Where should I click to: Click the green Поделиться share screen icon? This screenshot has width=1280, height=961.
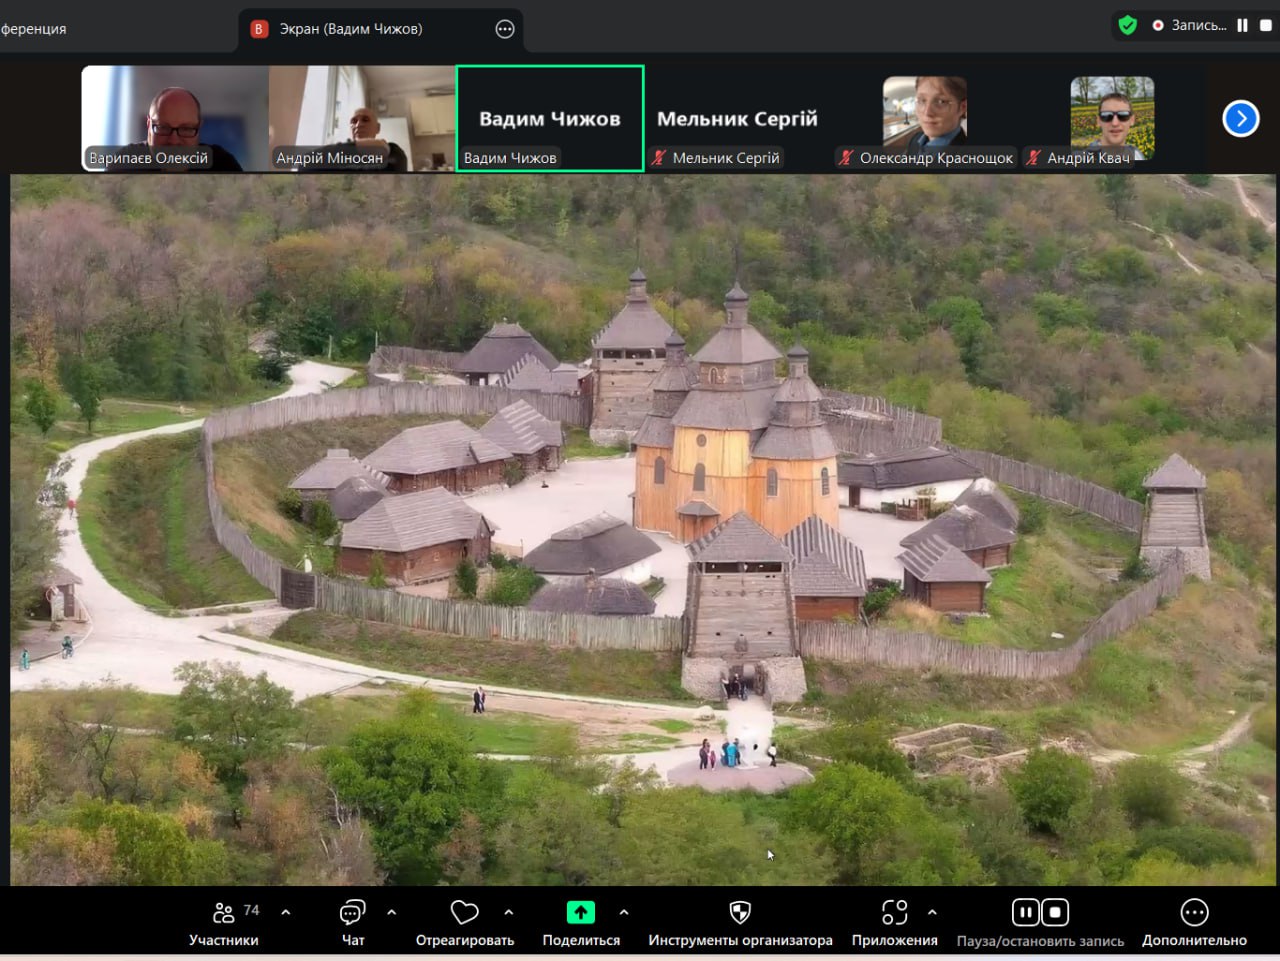tap(580, 913)
